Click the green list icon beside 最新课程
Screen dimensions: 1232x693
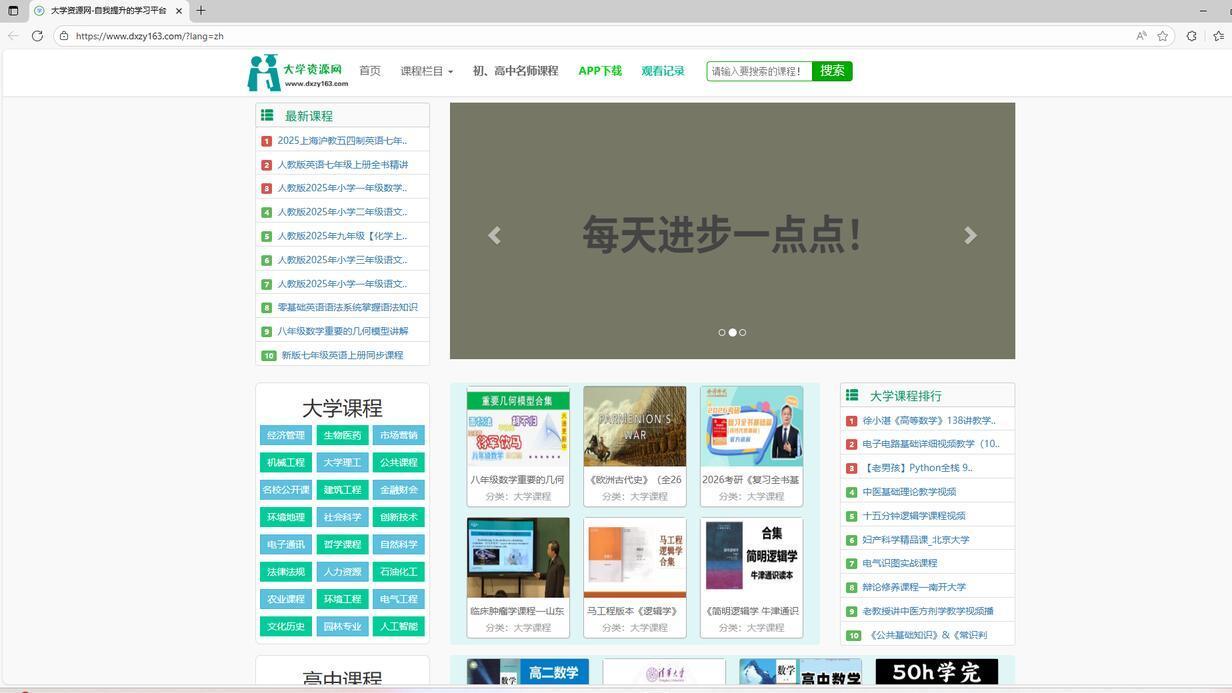(x=267, y=115)
